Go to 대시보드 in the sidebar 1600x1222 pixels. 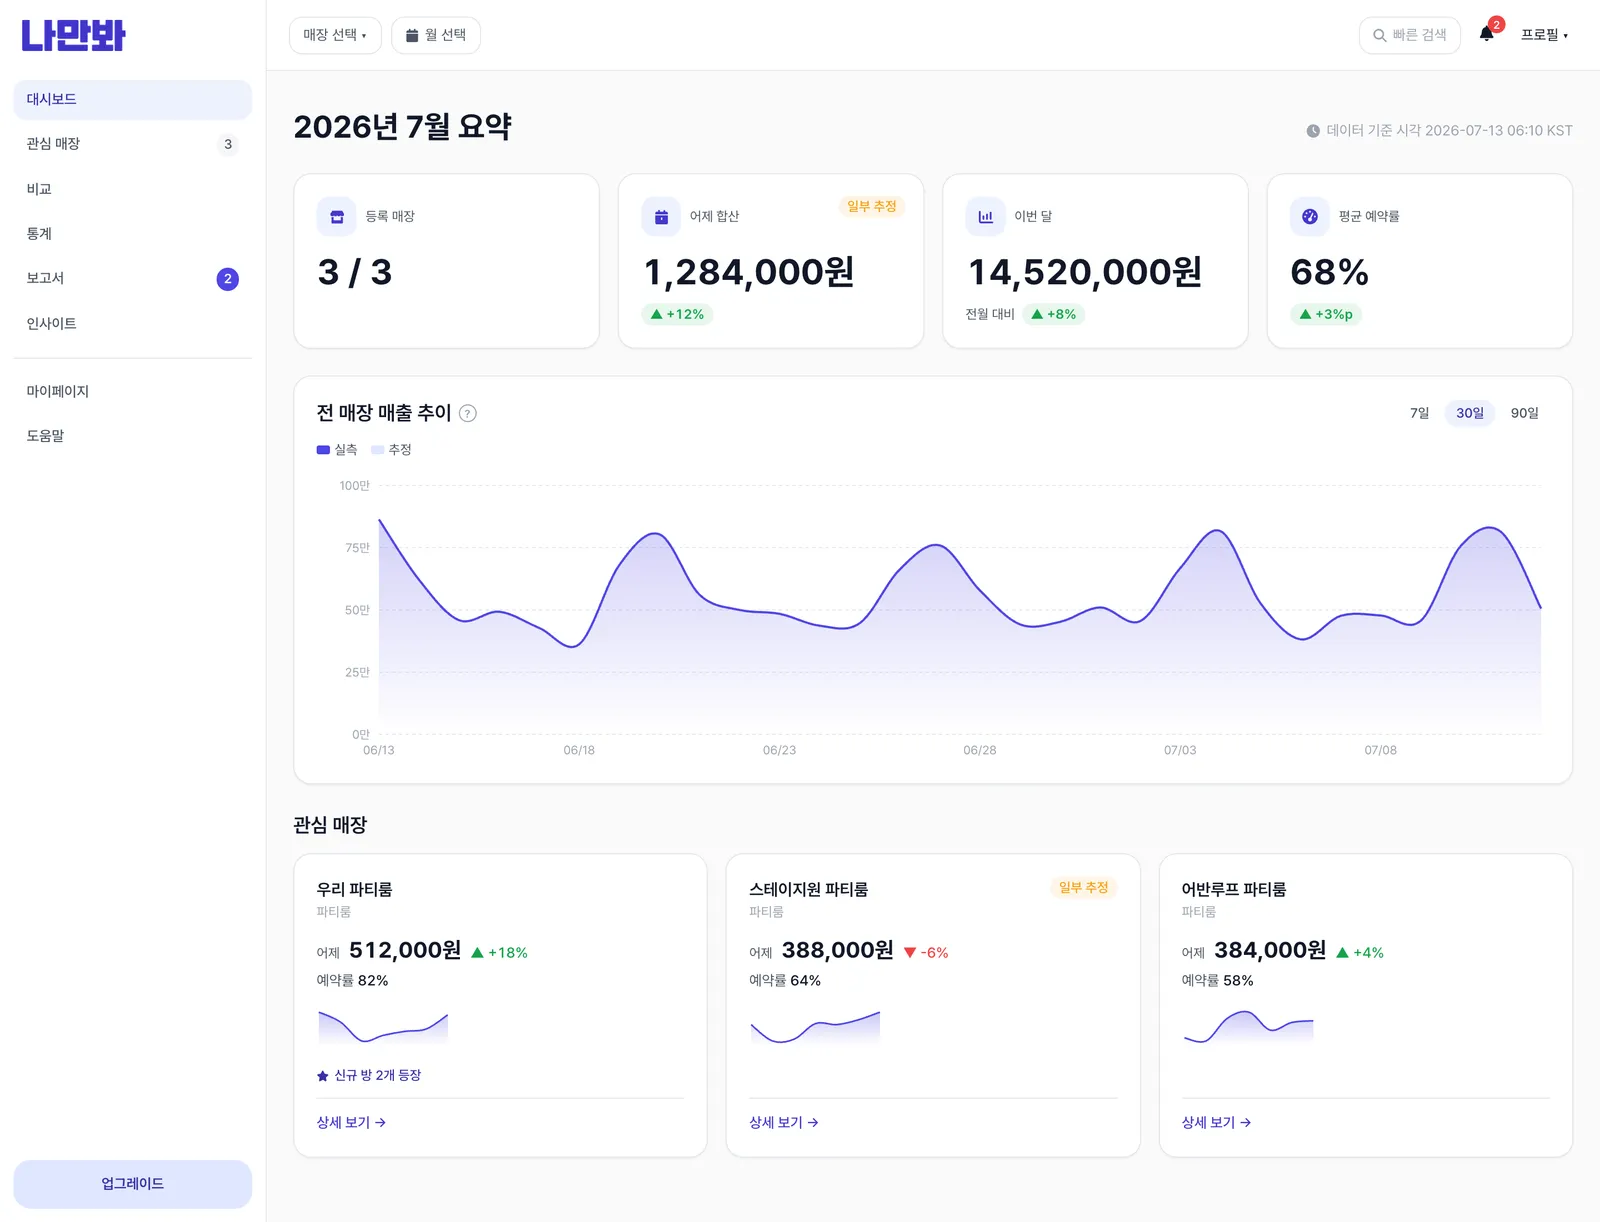pos(132,99)
